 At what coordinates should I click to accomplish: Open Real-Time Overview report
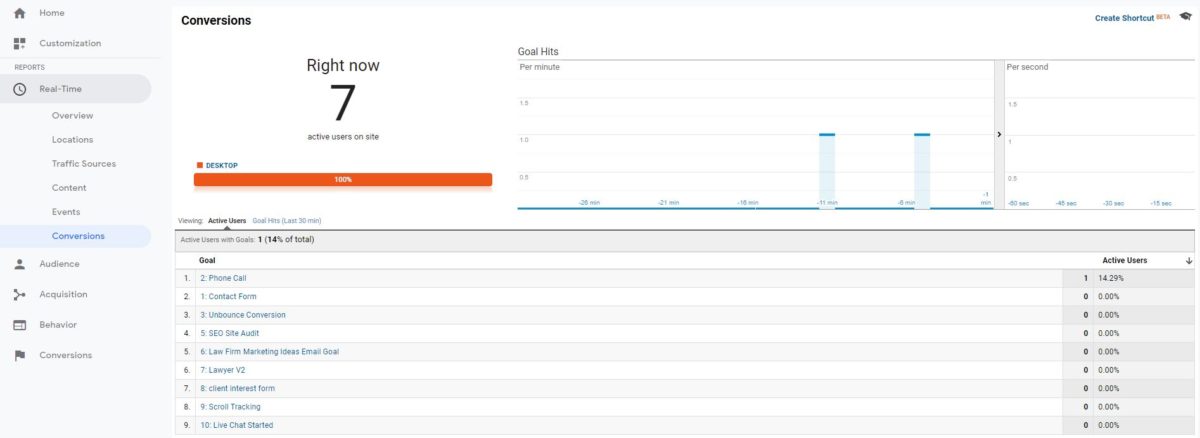[x=72, y=116]
